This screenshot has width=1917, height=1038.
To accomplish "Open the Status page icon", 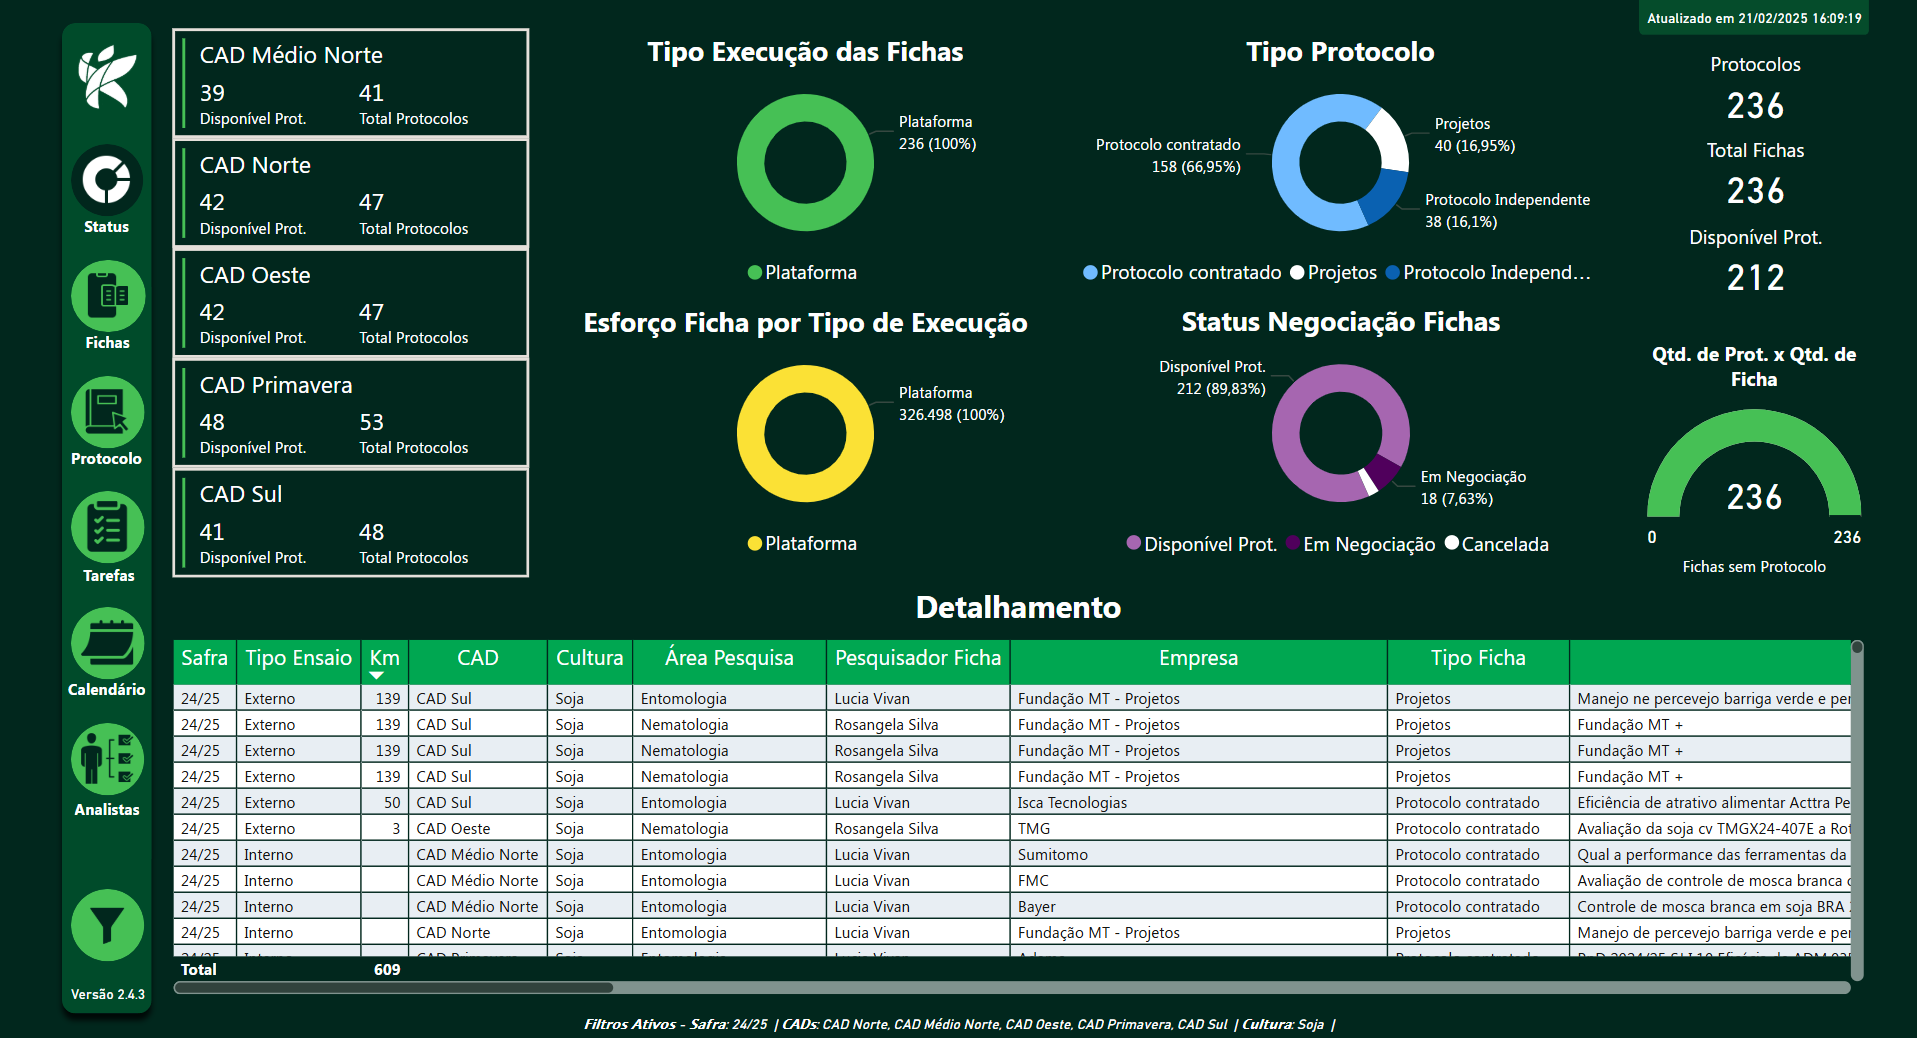I will coord(107,180).
